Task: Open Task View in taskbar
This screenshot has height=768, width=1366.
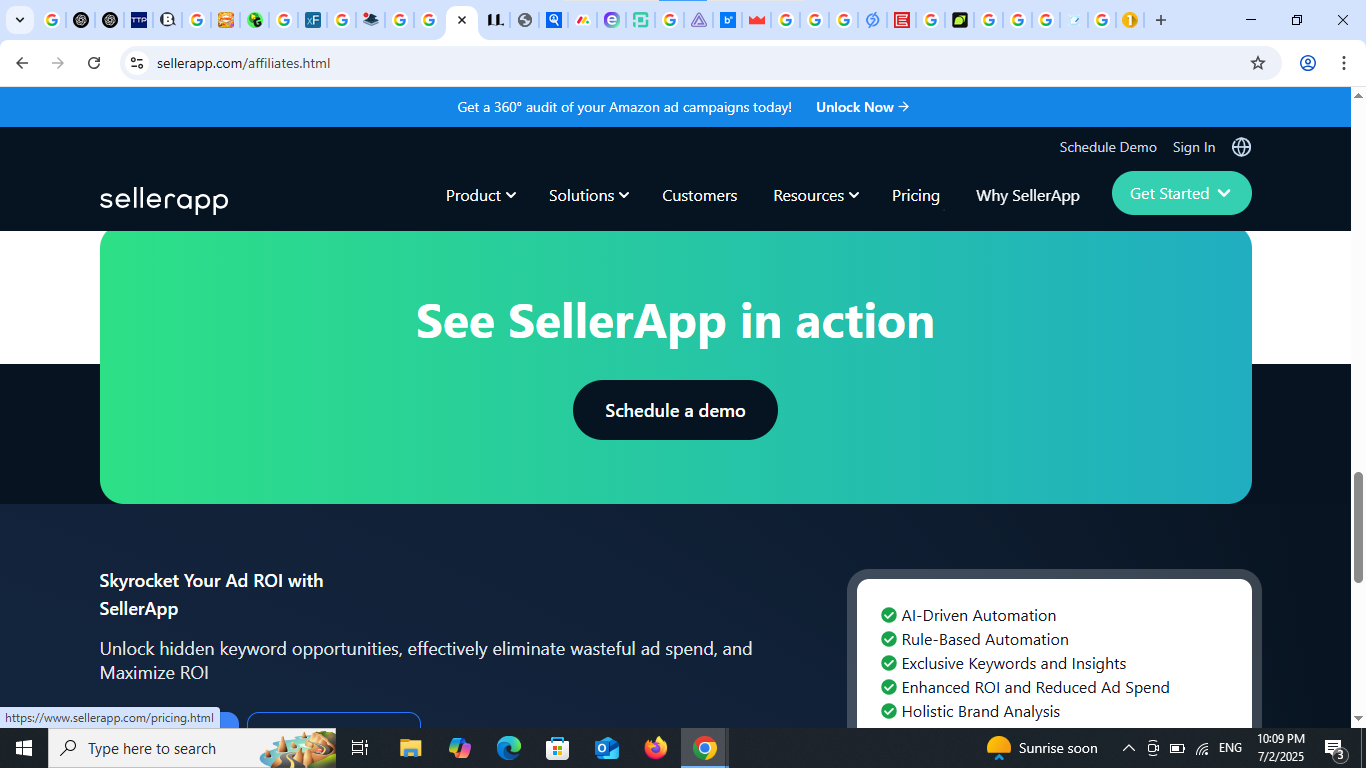Action: [360, 748]
